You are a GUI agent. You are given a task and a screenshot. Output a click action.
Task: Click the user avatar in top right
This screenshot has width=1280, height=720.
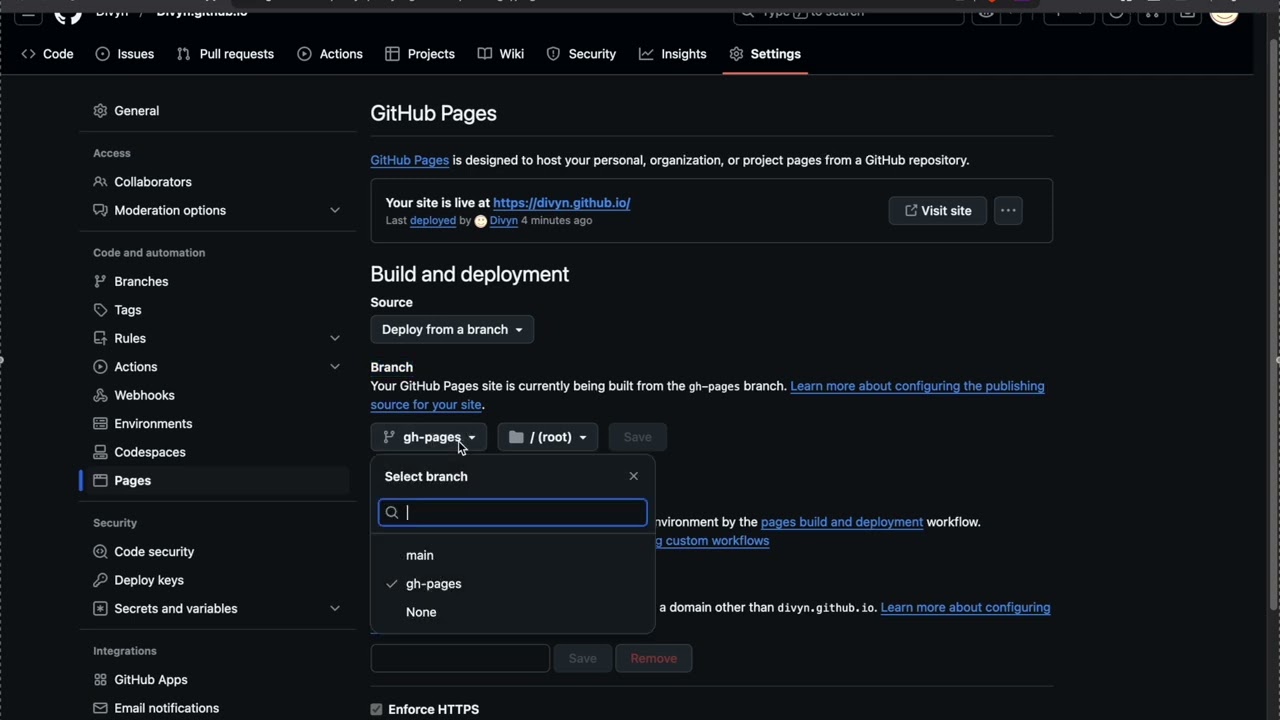point(1224,14)
